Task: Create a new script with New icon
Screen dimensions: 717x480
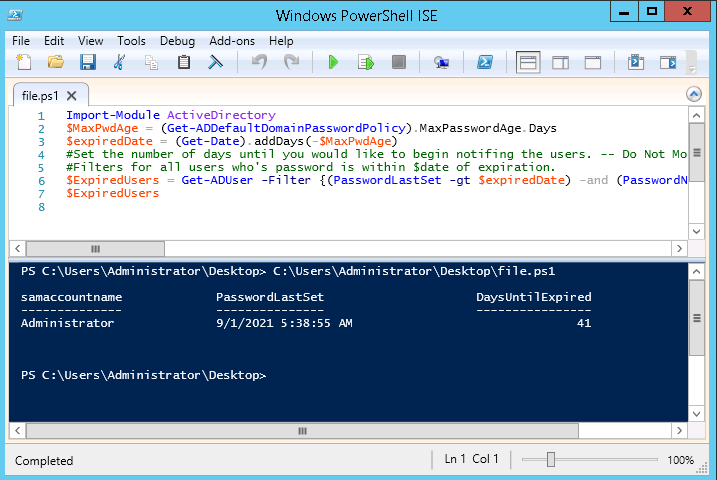Action: 23,62
